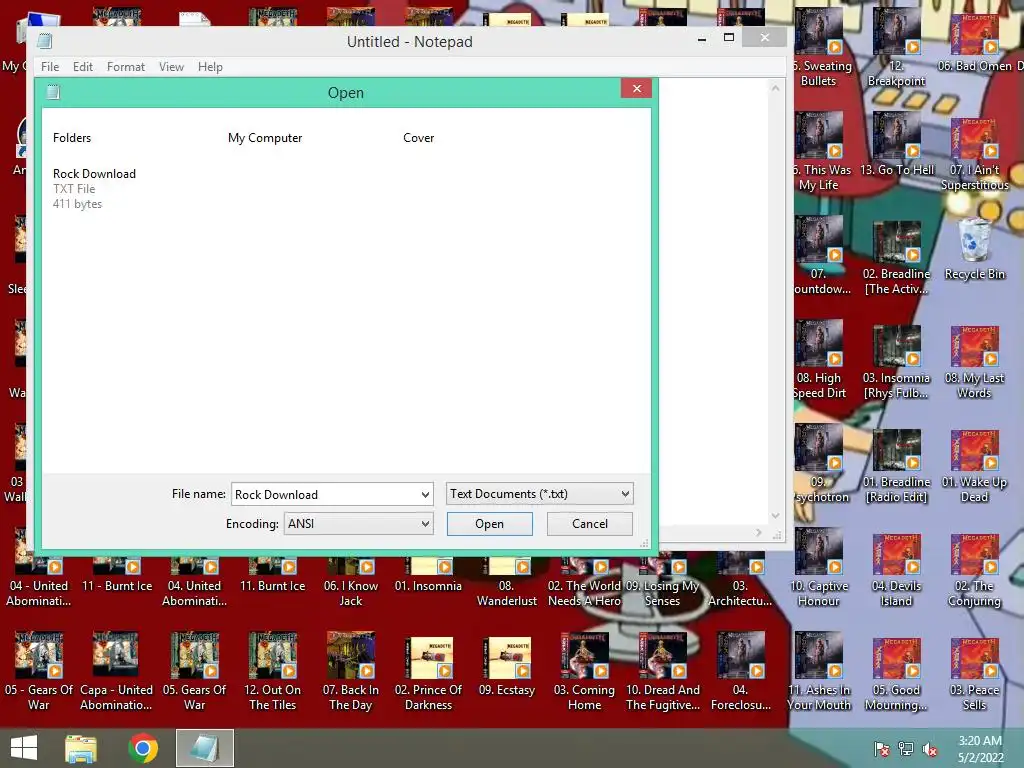Image resolution: width=1024 pixels, height=768 pixels.
Task: Expand the File name dropdown
Action: 425,494
